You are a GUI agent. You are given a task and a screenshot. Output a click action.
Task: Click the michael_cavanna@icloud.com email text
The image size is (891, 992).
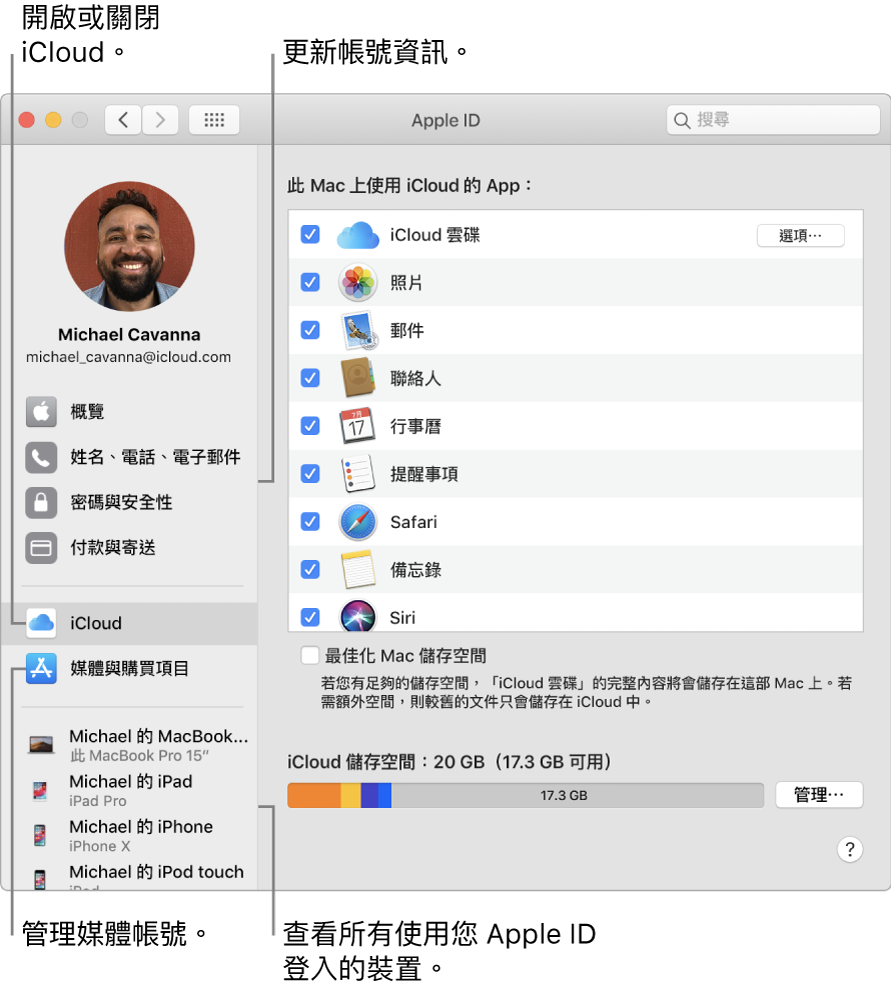[128, 357]
